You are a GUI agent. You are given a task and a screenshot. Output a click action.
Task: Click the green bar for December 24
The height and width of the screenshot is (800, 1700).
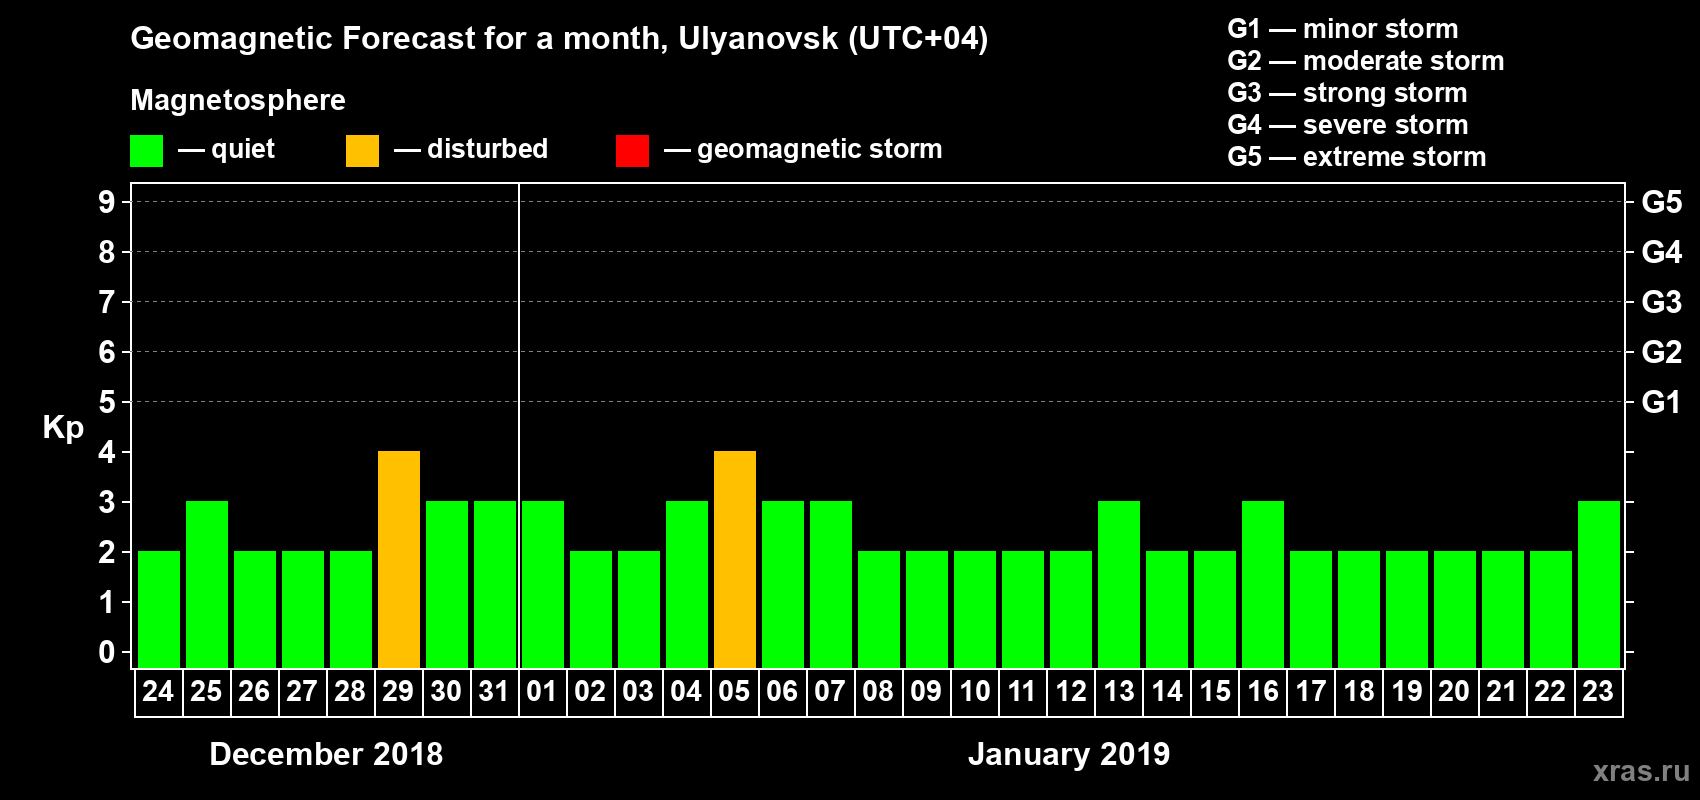159,609
